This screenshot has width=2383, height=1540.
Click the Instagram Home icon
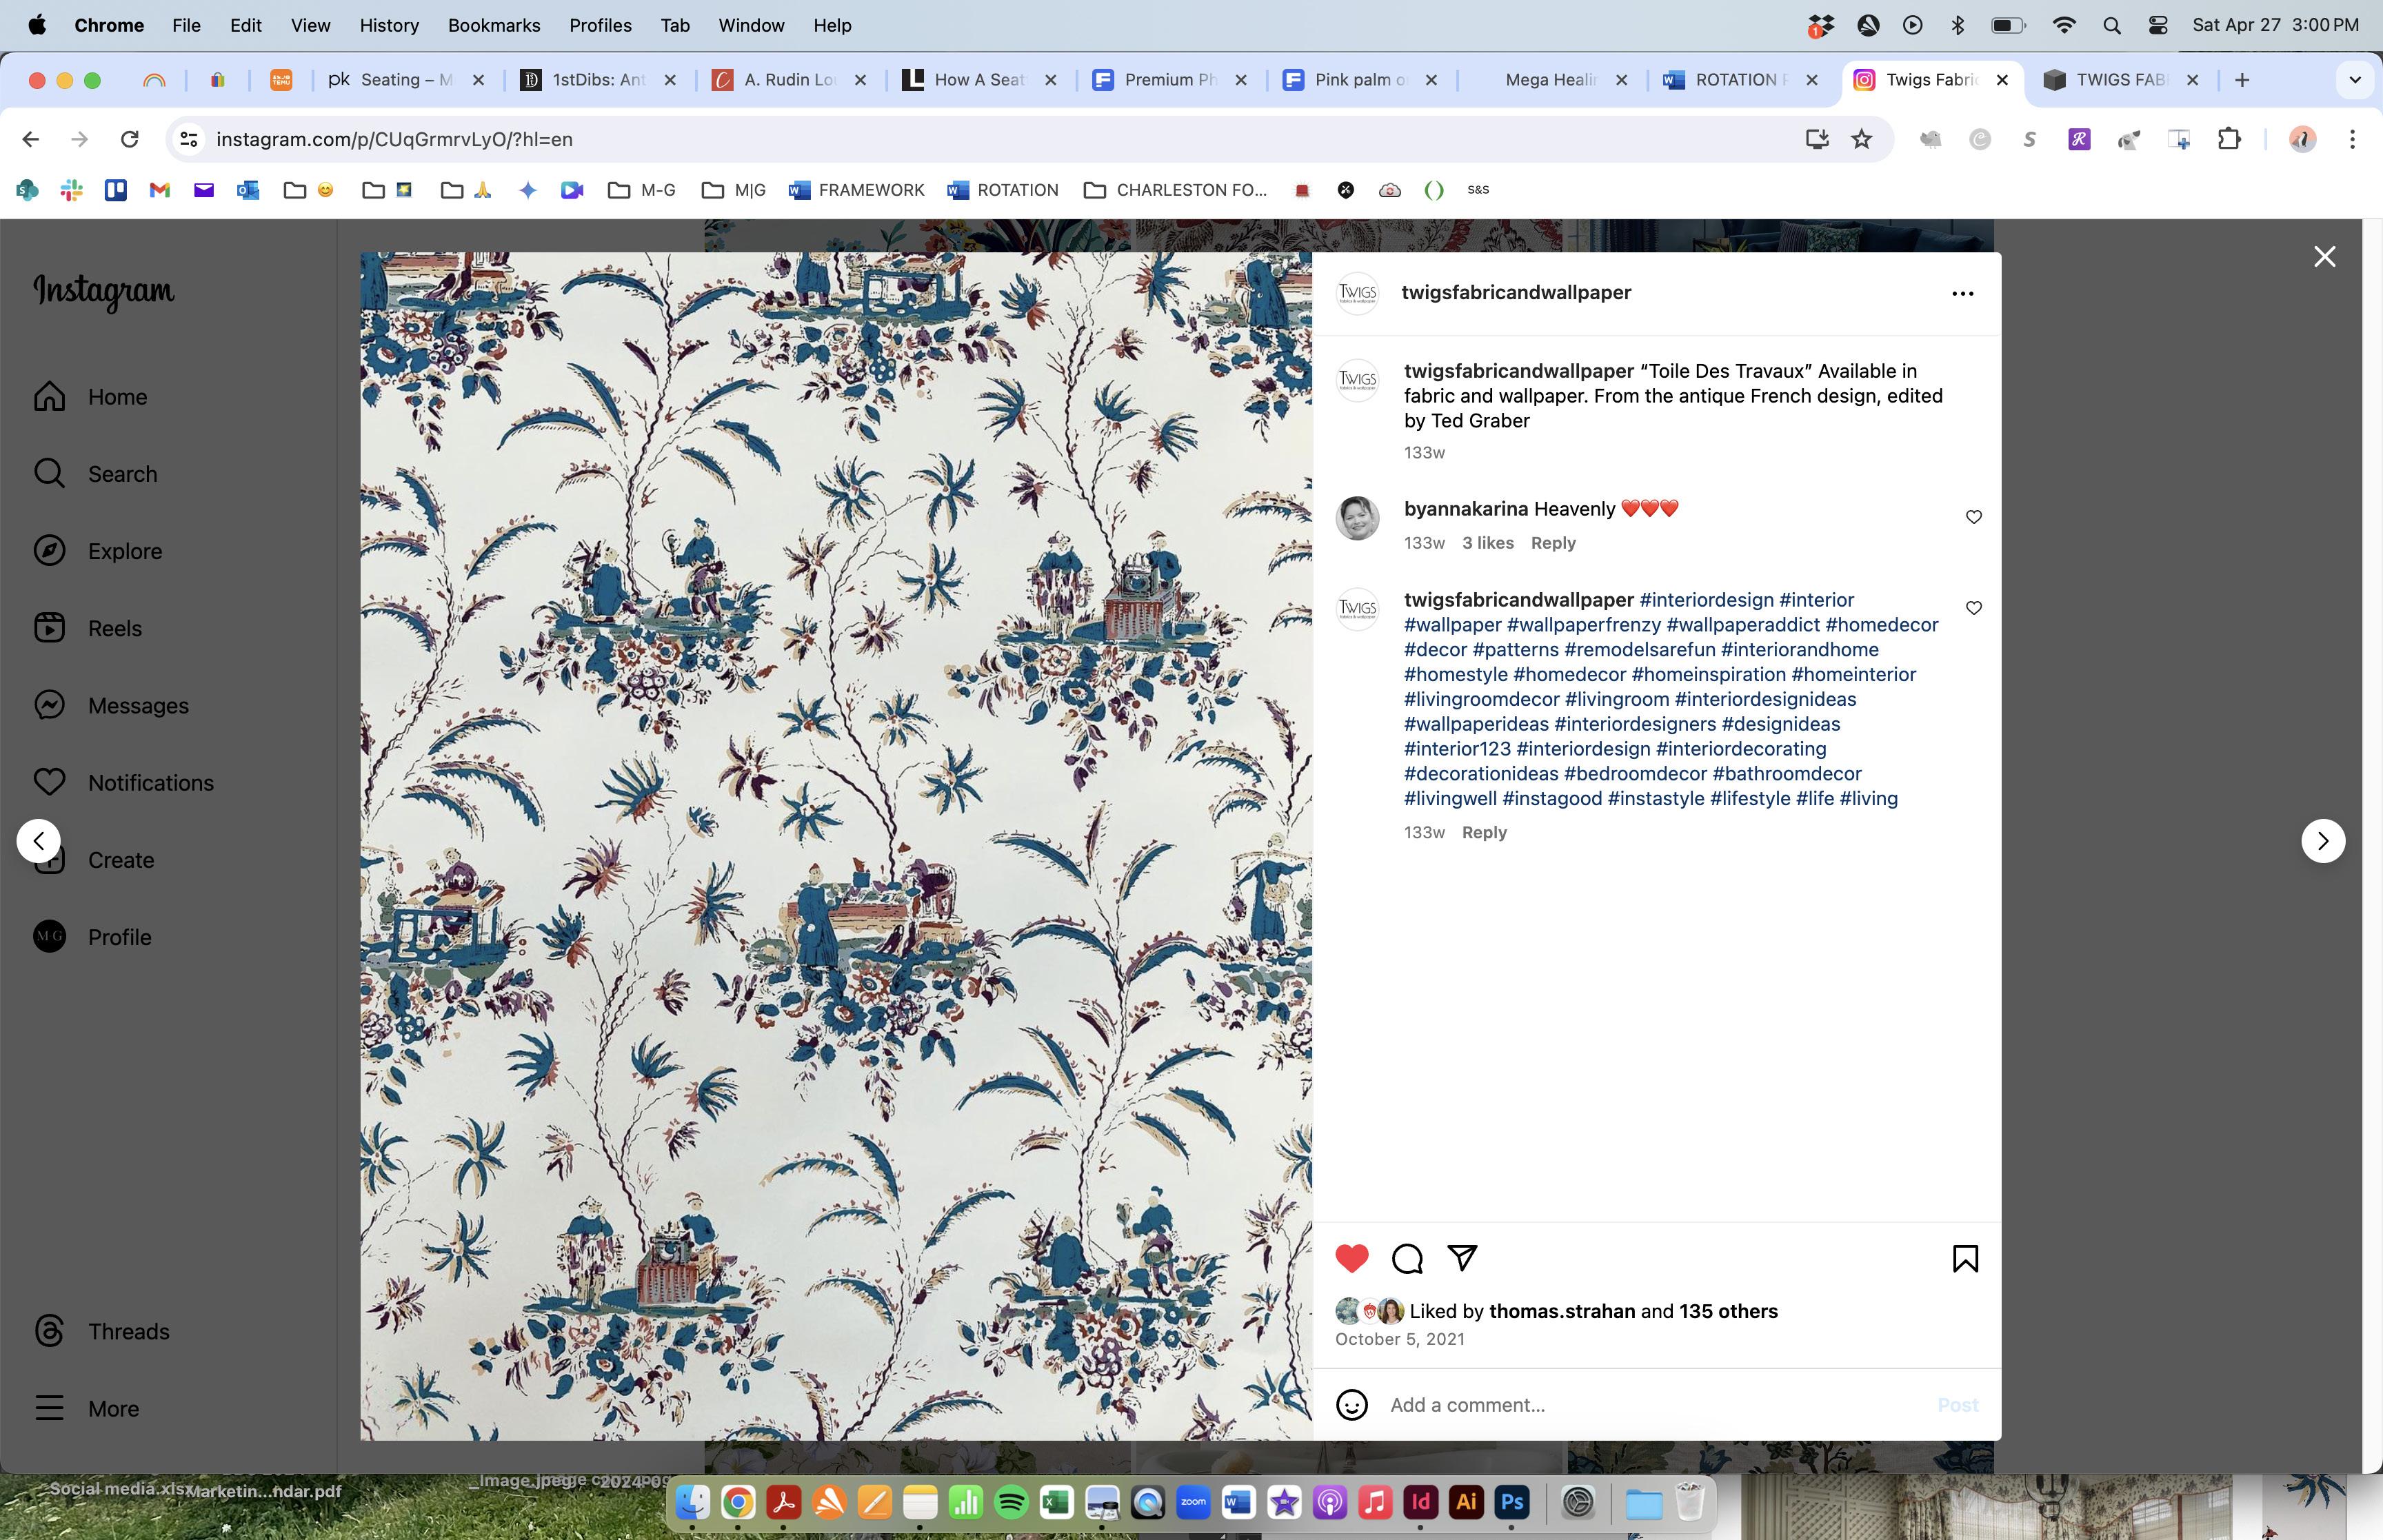50,397
